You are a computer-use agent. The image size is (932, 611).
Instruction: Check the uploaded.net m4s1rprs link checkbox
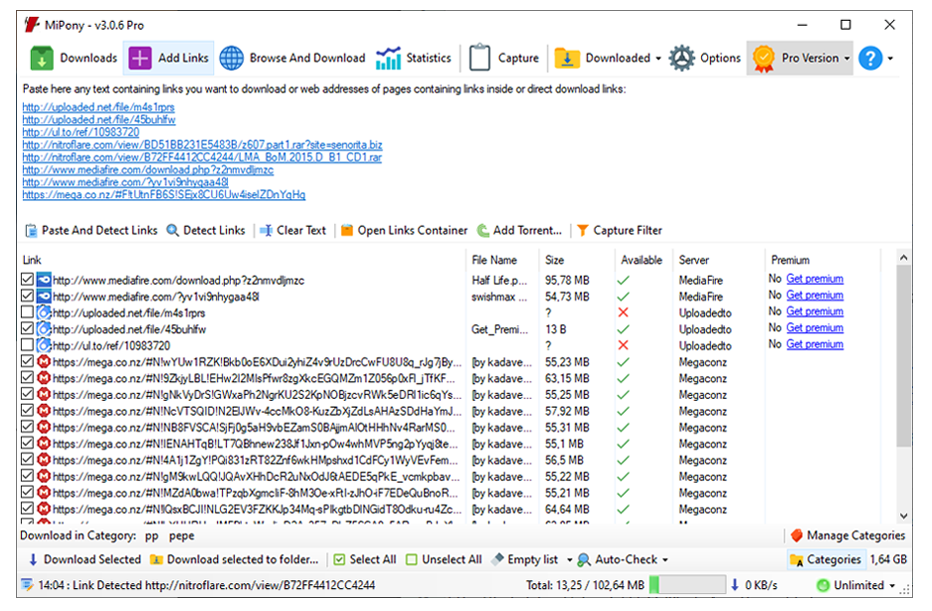(x=27, y=312)
